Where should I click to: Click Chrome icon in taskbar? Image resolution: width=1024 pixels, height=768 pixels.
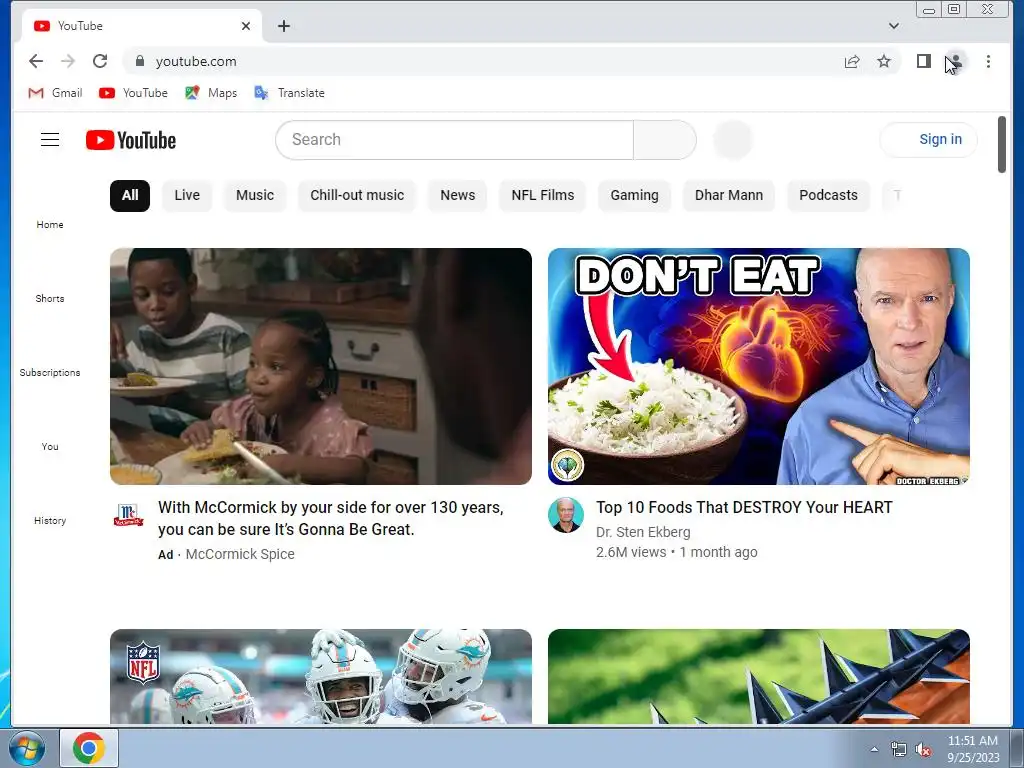coord(89,748)
